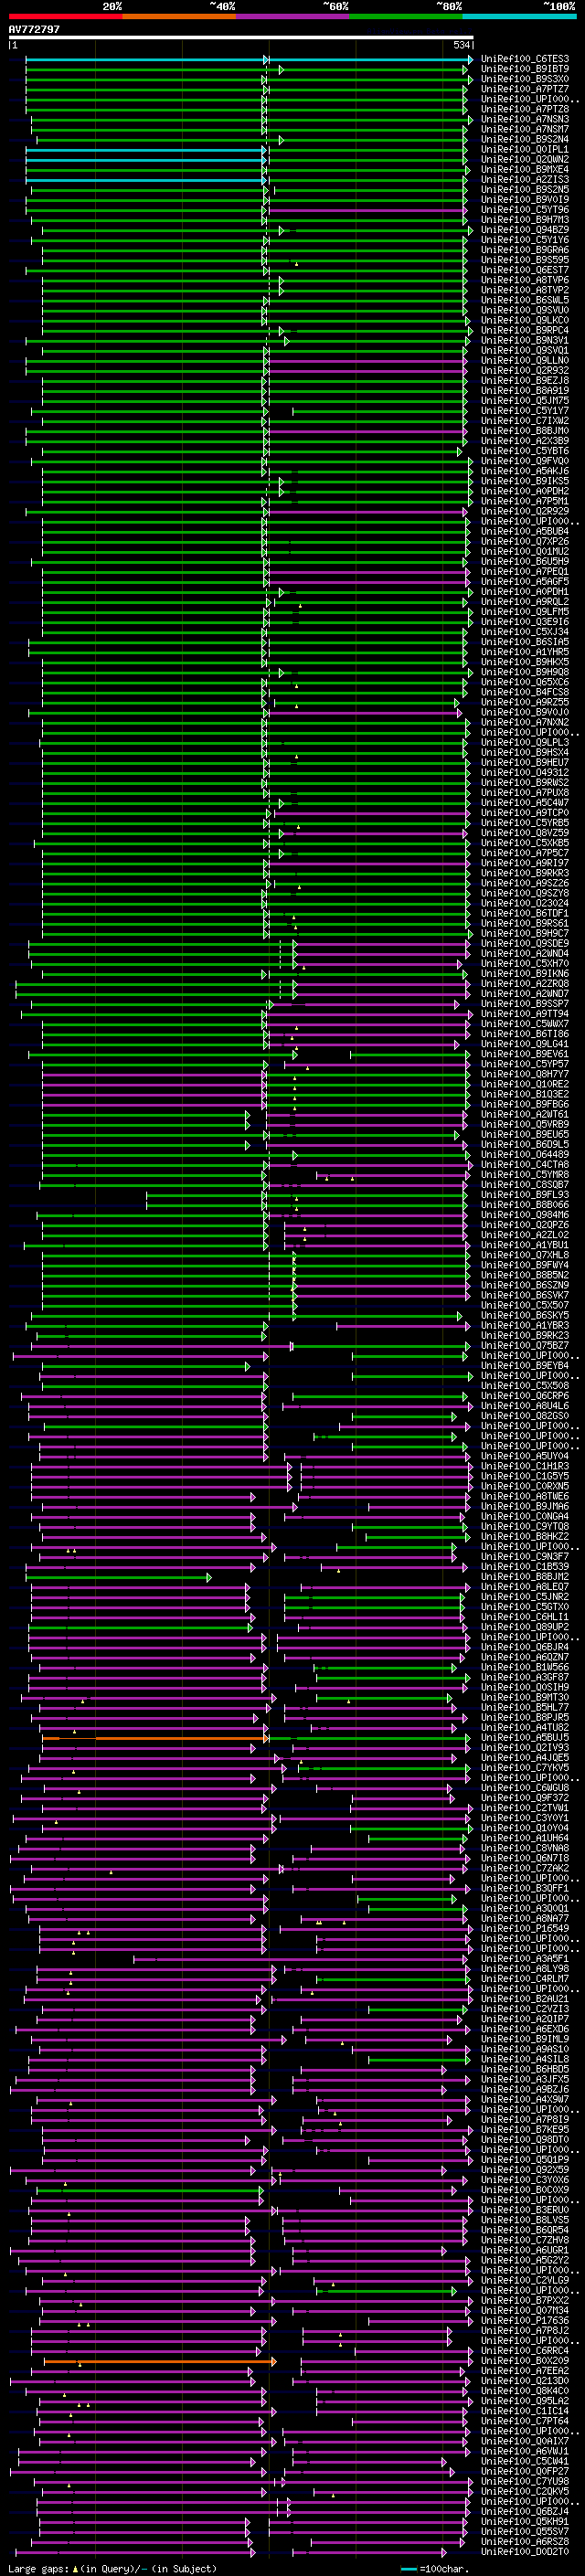Image resolution: width=585 pixels, height=2576 pixels.
Task: Click the green ~80% identity legend segment
Action: coord(406,16)
